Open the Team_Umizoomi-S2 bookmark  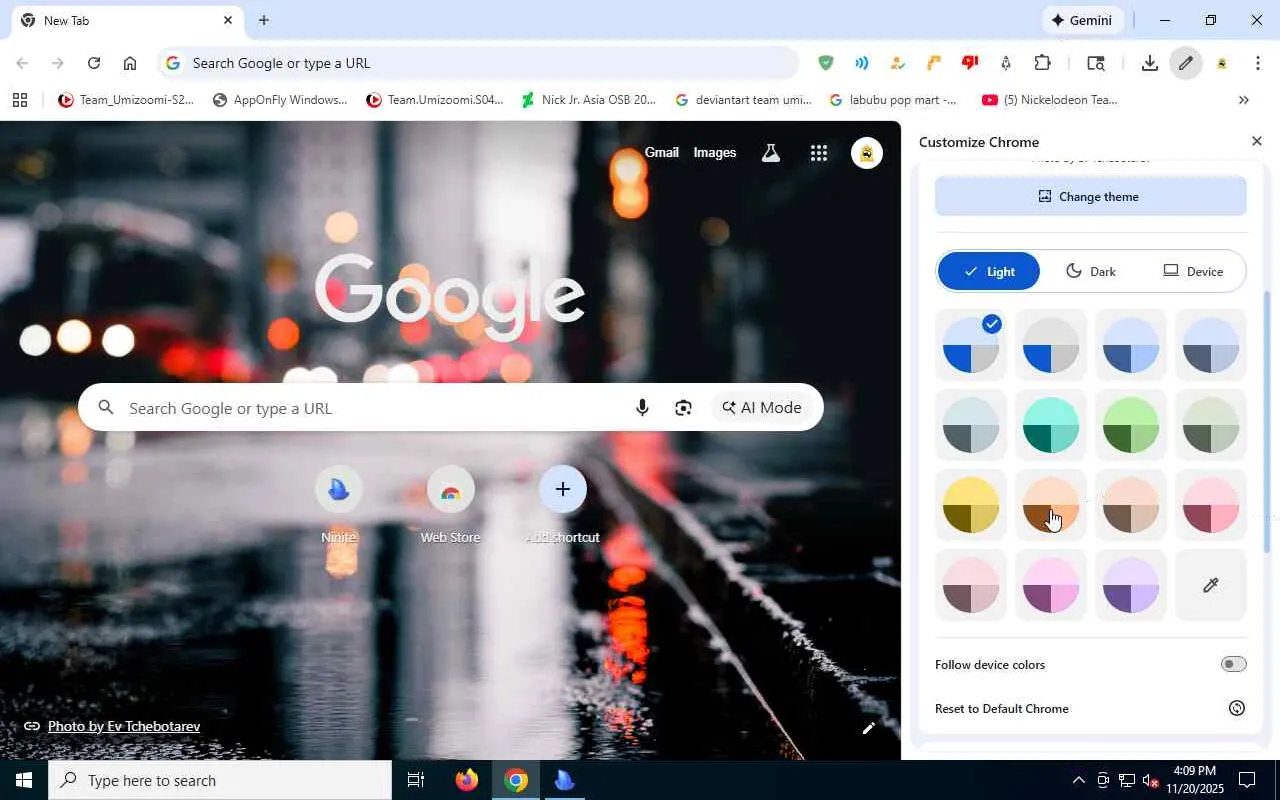126,100
